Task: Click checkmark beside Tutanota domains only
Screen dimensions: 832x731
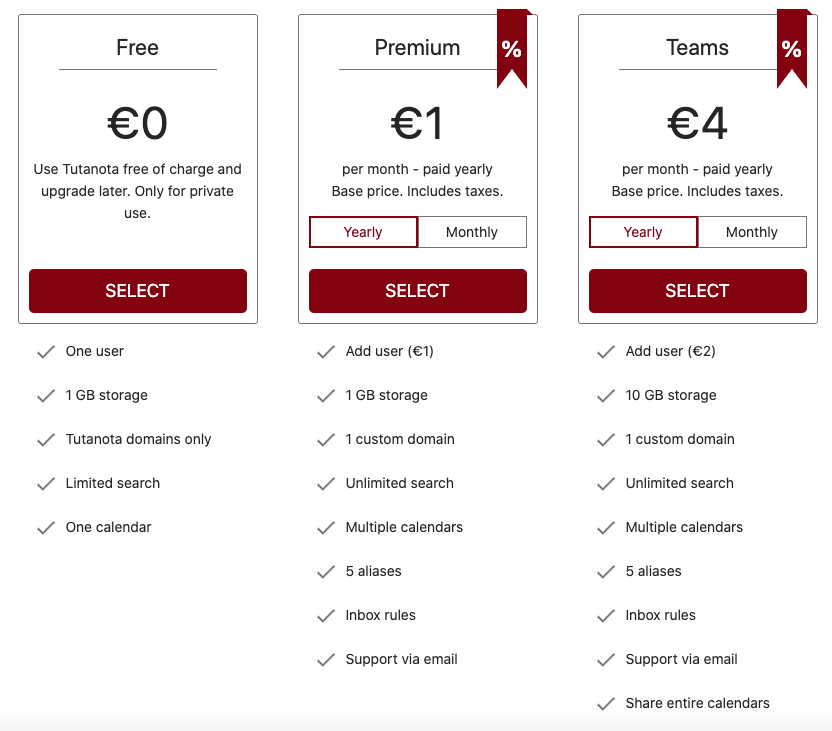Action: tap(46, 440)
